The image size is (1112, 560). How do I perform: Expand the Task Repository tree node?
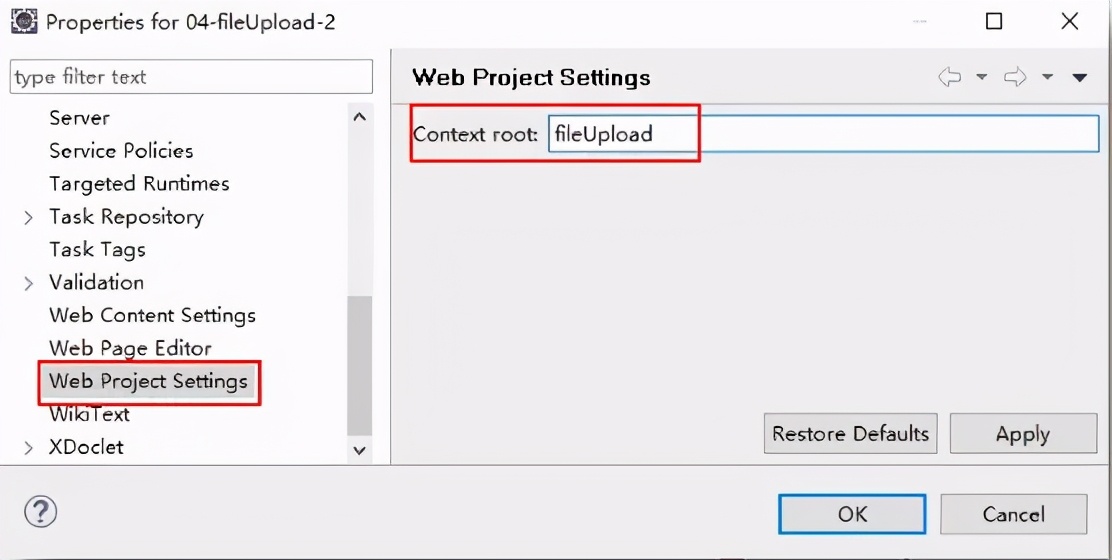(29, 217)
